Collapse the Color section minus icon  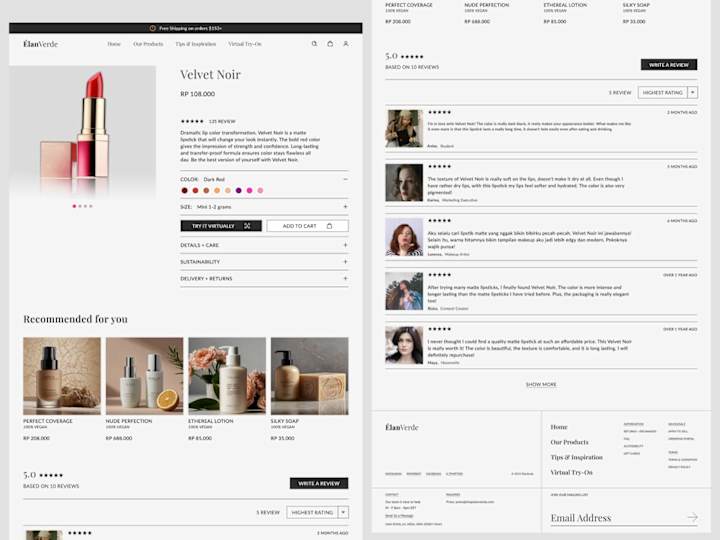[345, 179]
